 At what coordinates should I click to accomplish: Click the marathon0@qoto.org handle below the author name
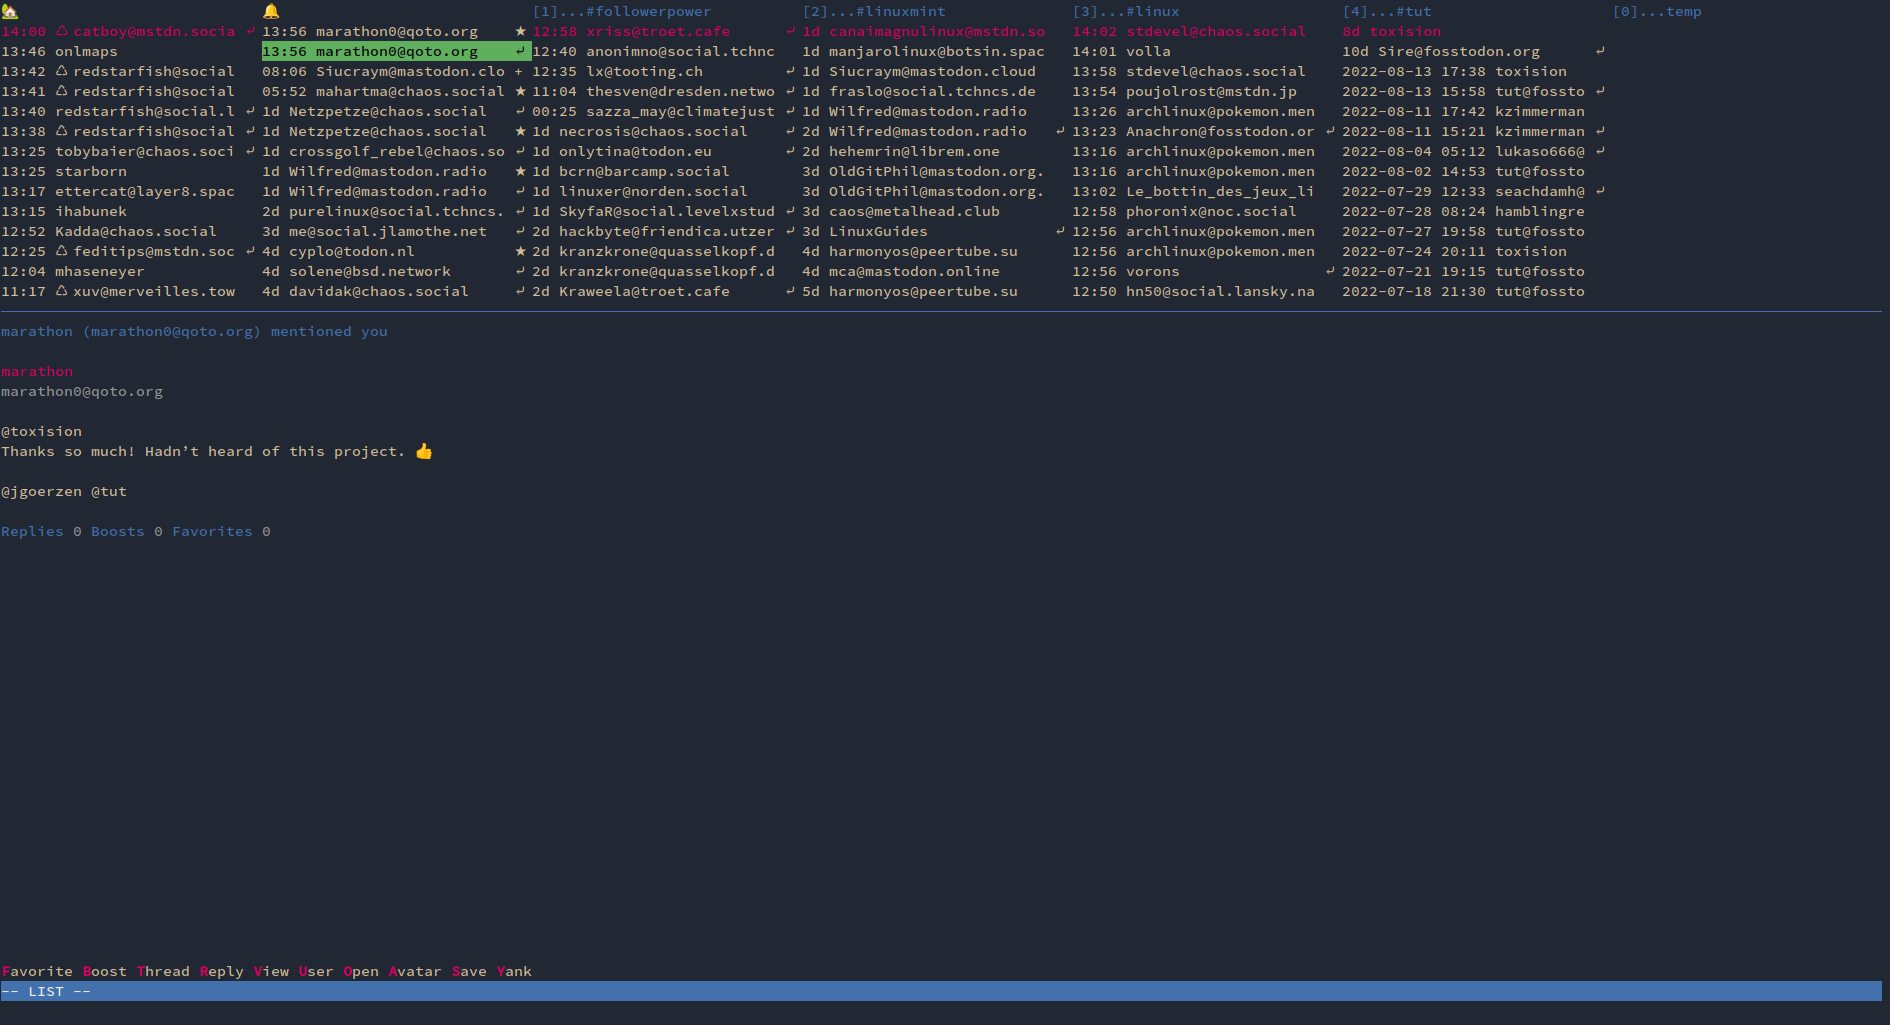coord(82,391)
